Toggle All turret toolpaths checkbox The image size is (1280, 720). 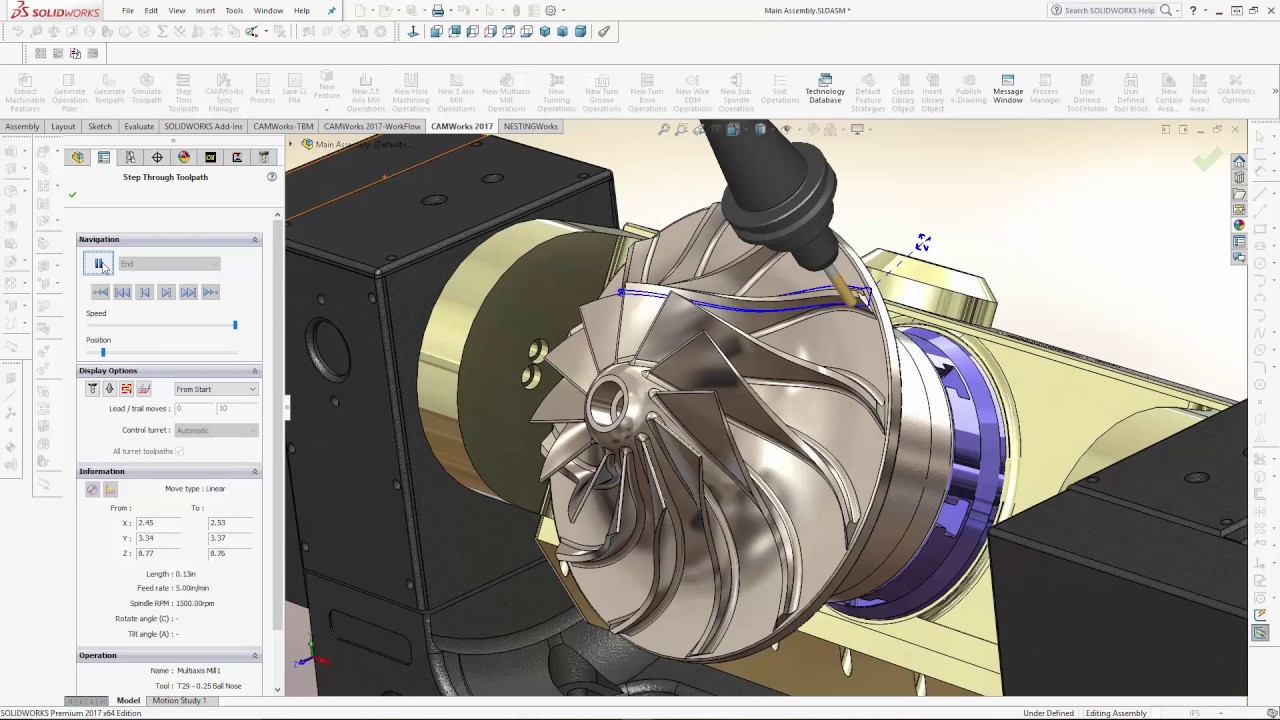(x=180, y=451)
